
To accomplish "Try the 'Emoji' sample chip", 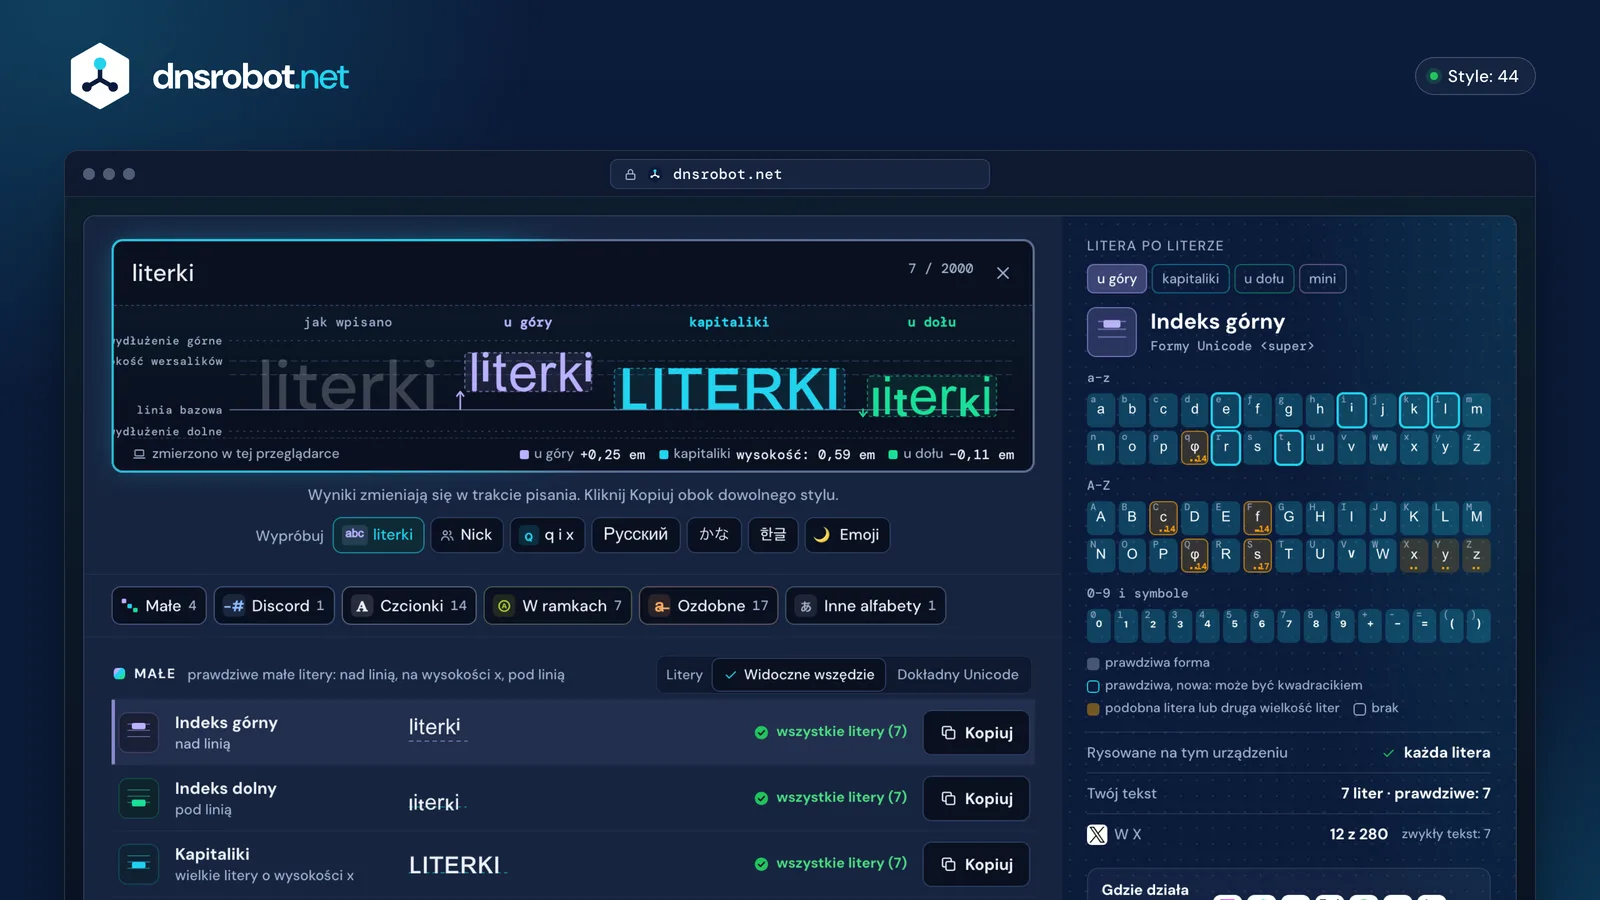I will tap(848, 535).
